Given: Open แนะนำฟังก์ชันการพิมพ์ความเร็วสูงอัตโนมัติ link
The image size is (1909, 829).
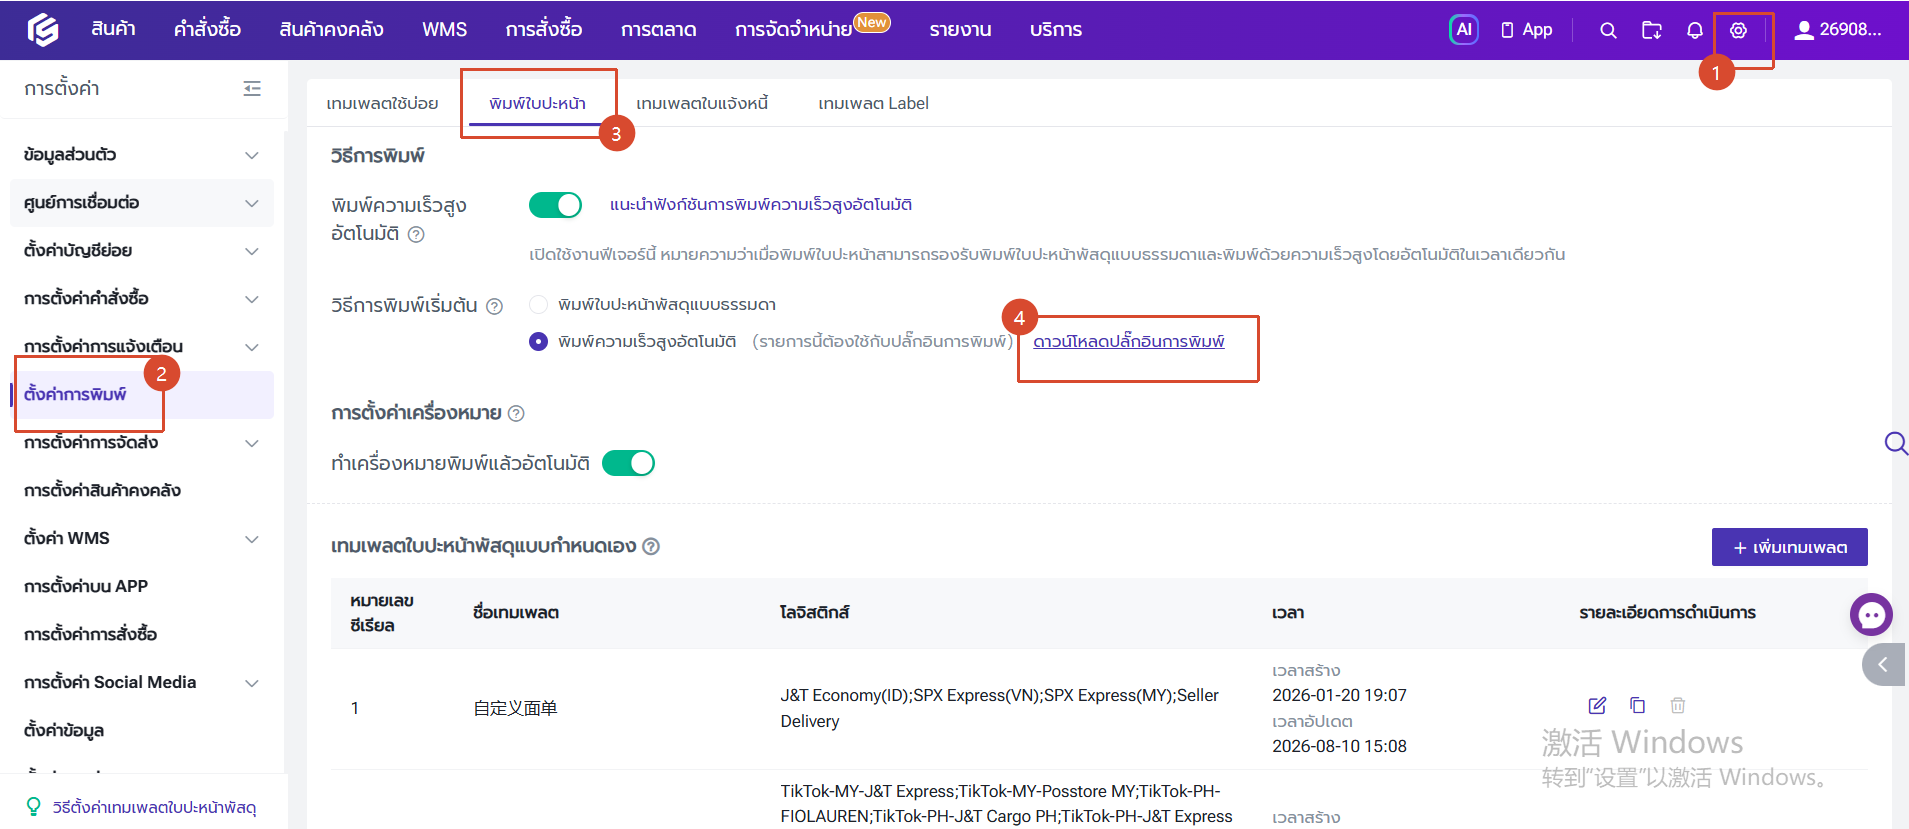Looking at the screenshot, I should pos(761,205).
